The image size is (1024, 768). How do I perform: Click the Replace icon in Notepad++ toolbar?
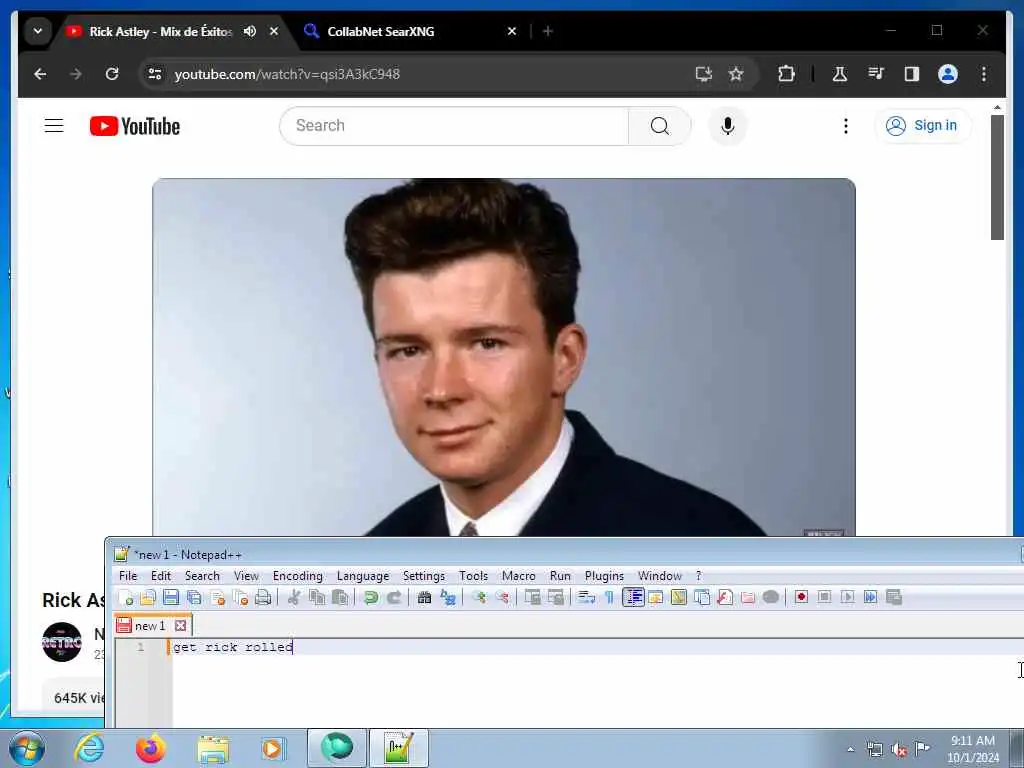pos(448,597)
